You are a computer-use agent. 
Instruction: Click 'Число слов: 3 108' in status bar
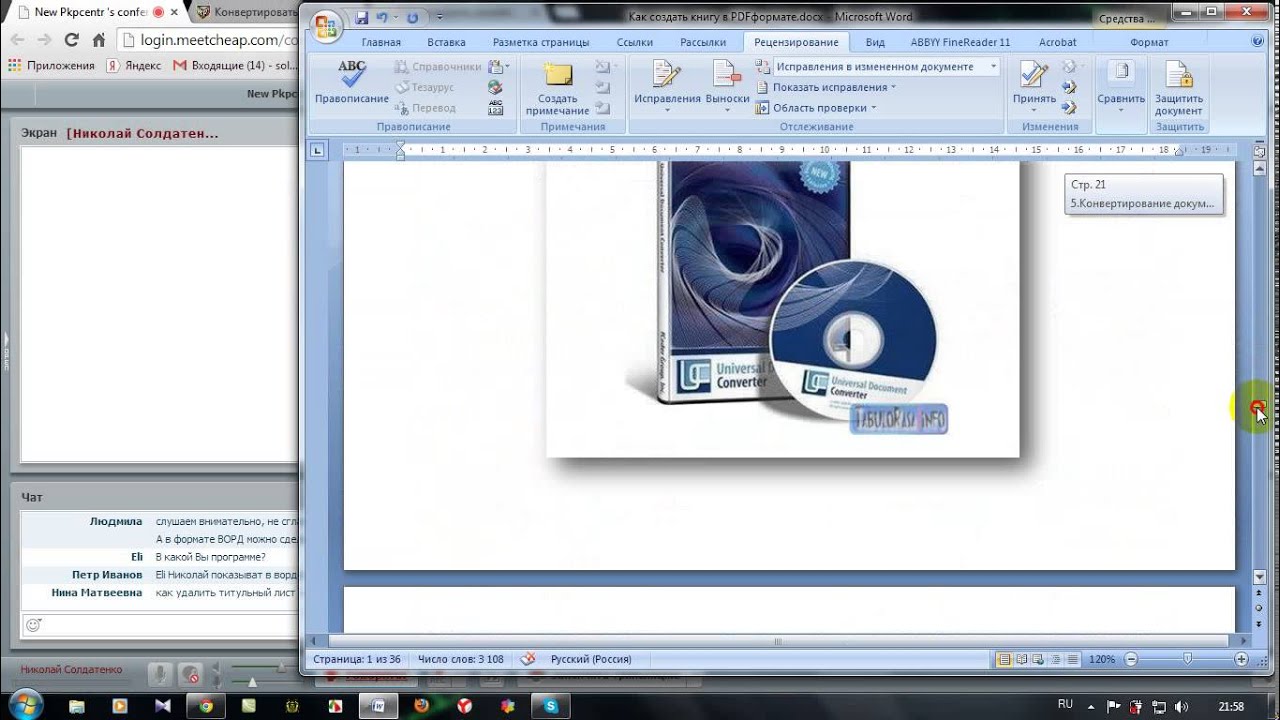coord(461,660)
